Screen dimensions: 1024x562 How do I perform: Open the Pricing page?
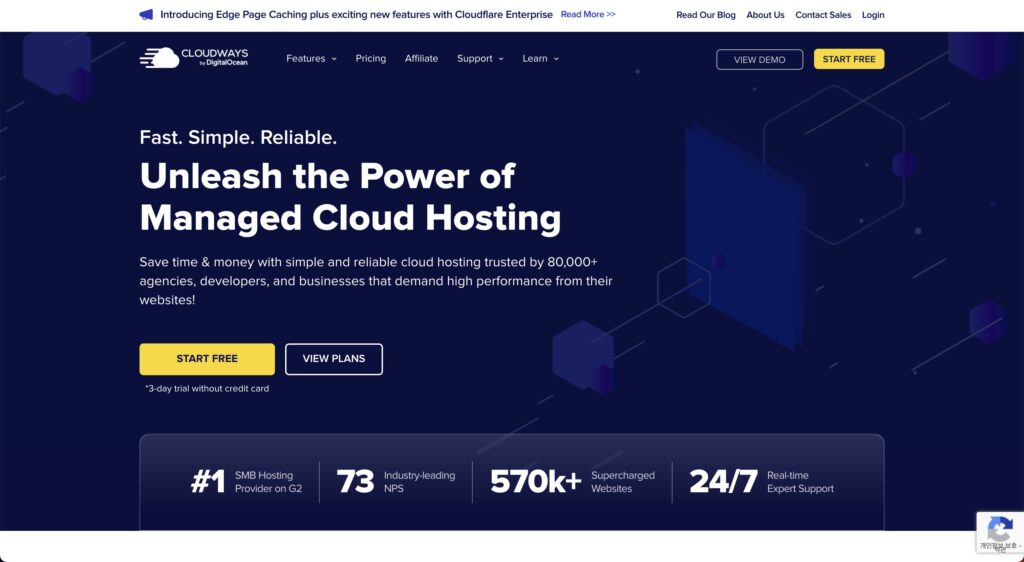click(370, 59)
